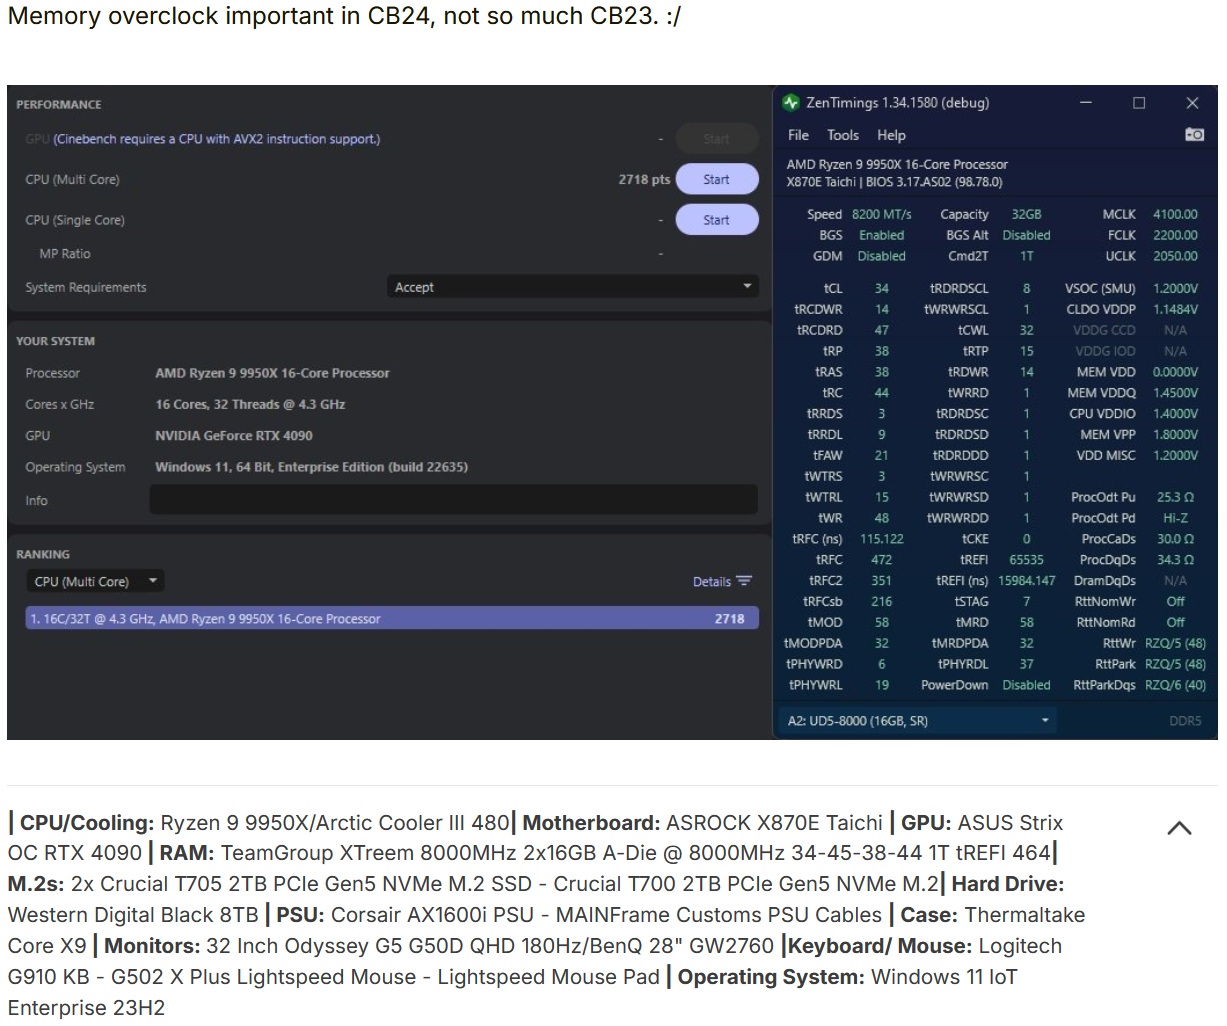This screenshot has width=1227, height=1026.
Task: Click the 2718 pts score
Action: point(644,180)
